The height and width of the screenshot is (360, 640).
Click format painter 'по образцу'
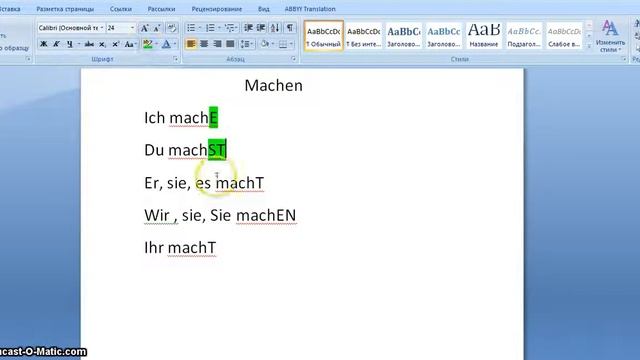point(15,48)
